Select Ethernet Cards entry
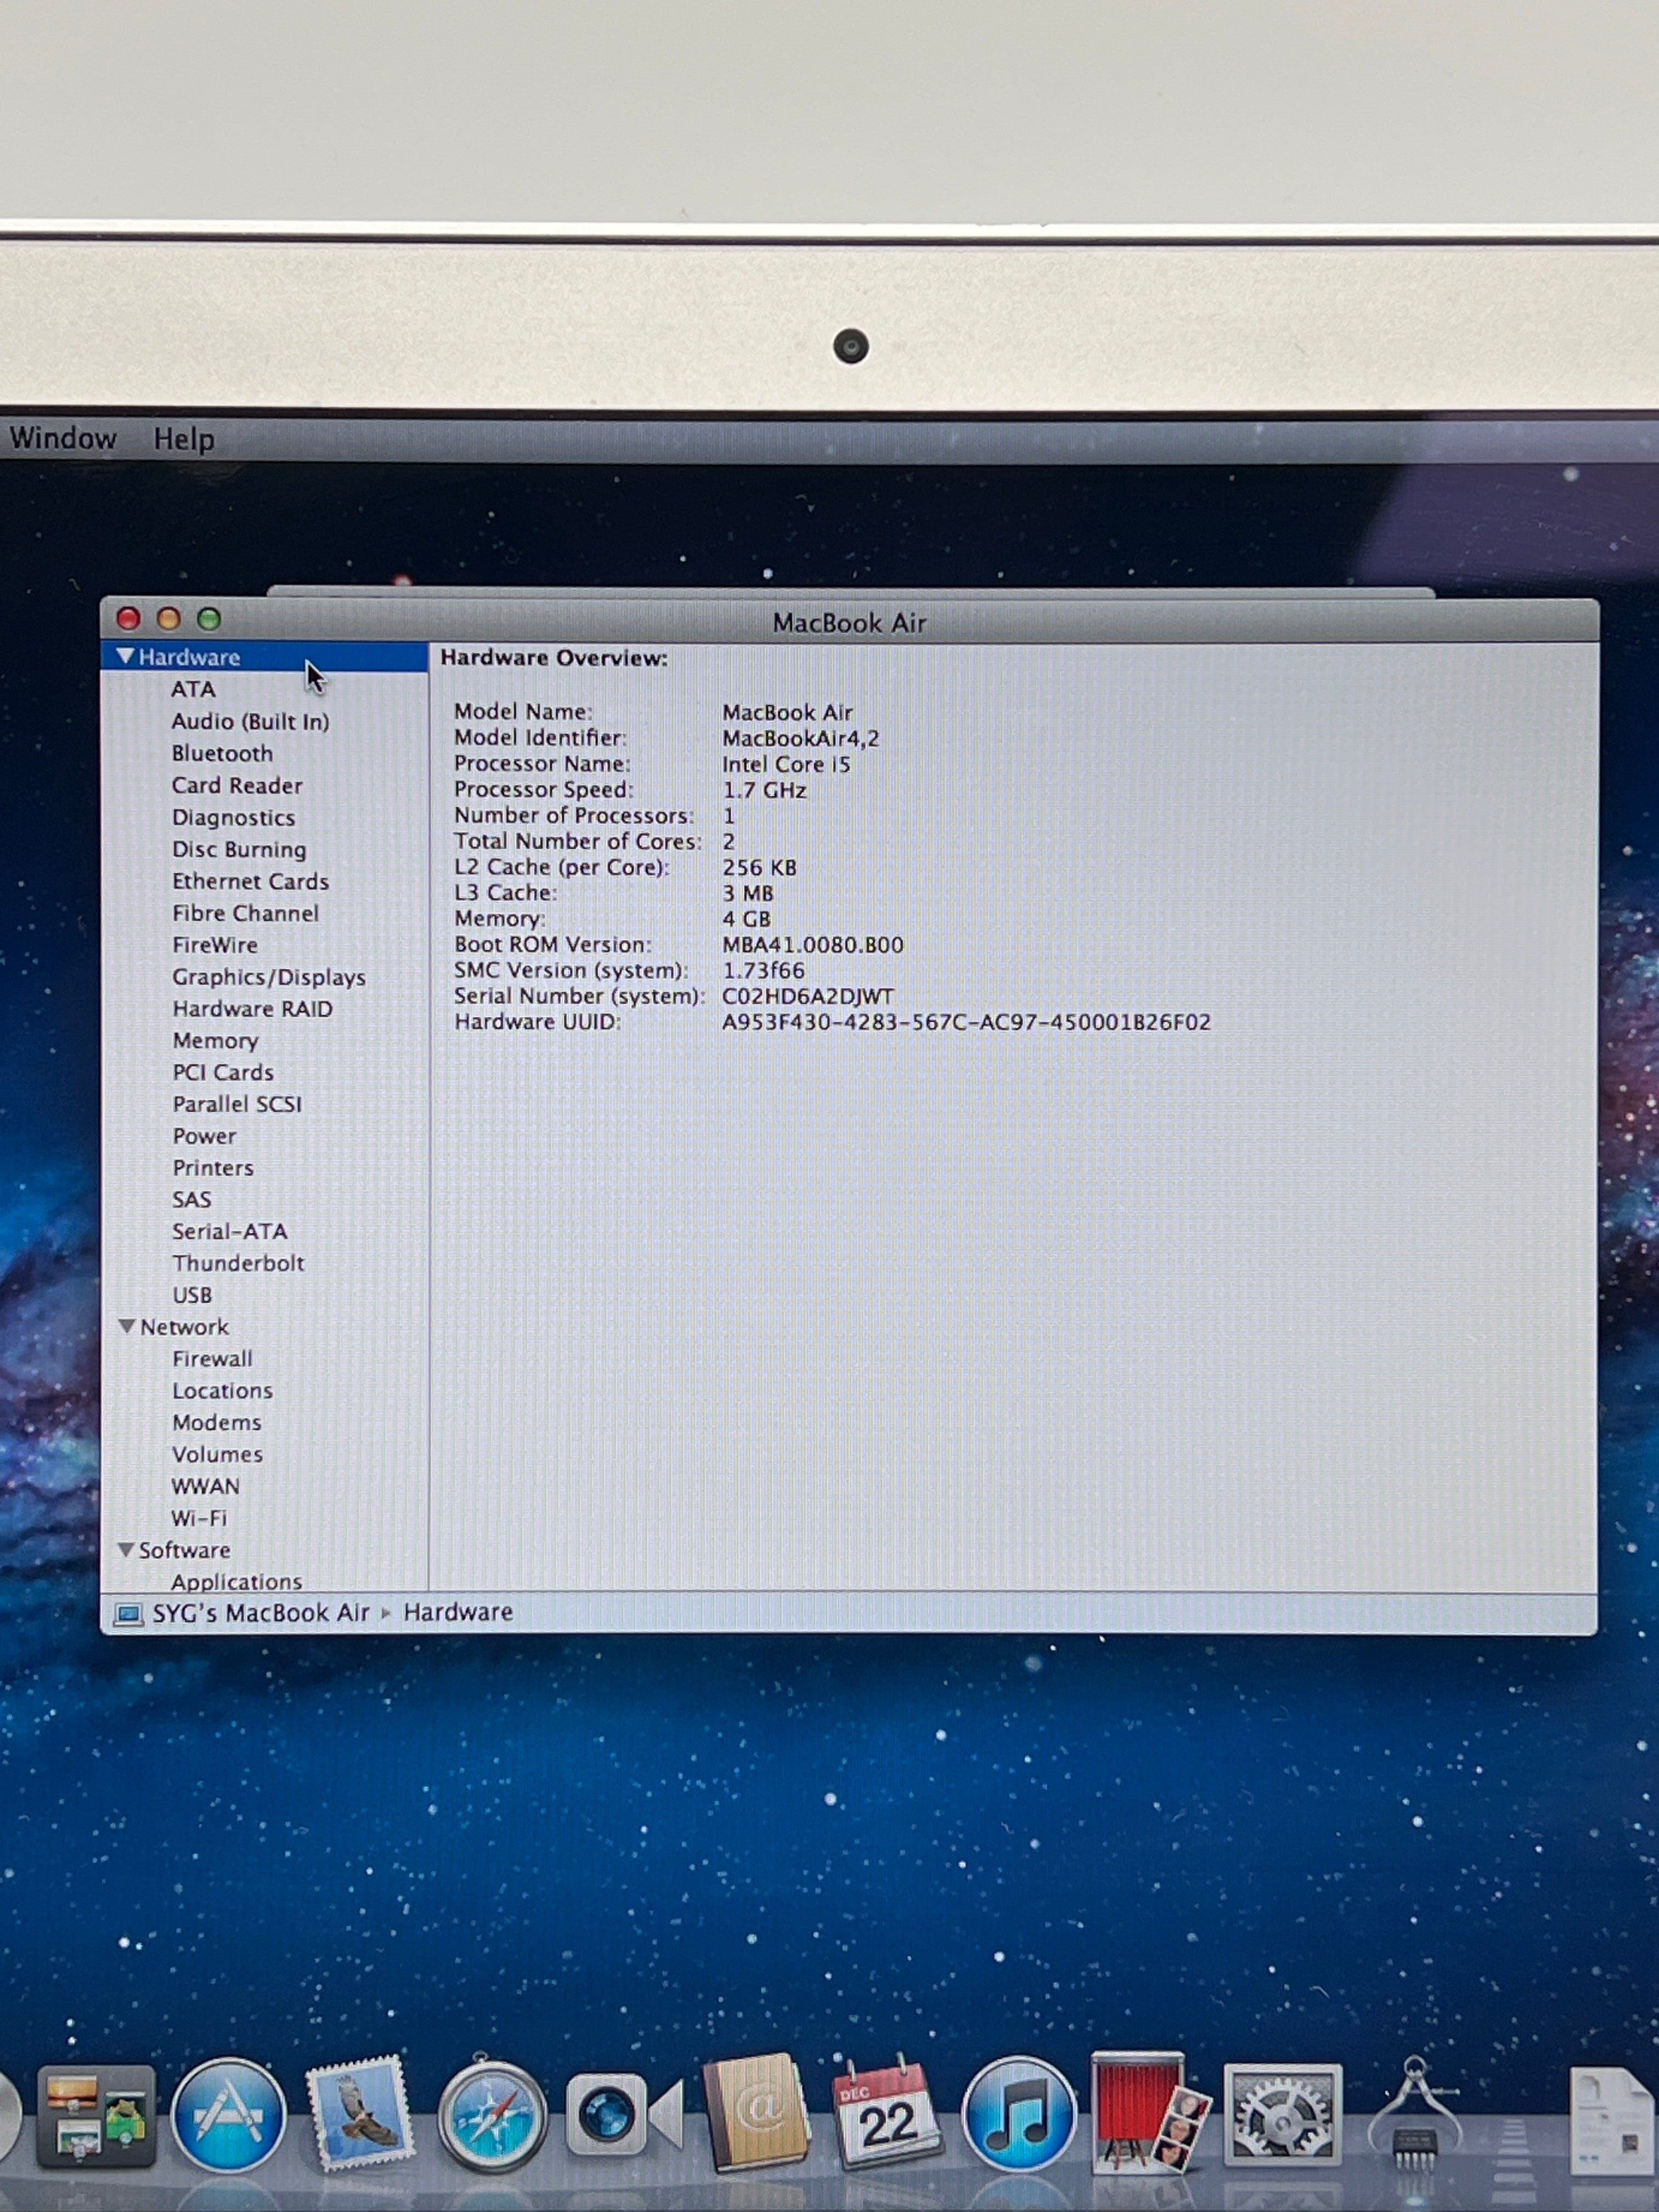This screenshot has width=1659, height=2212. pyautogui.click(x=250, y=881)
